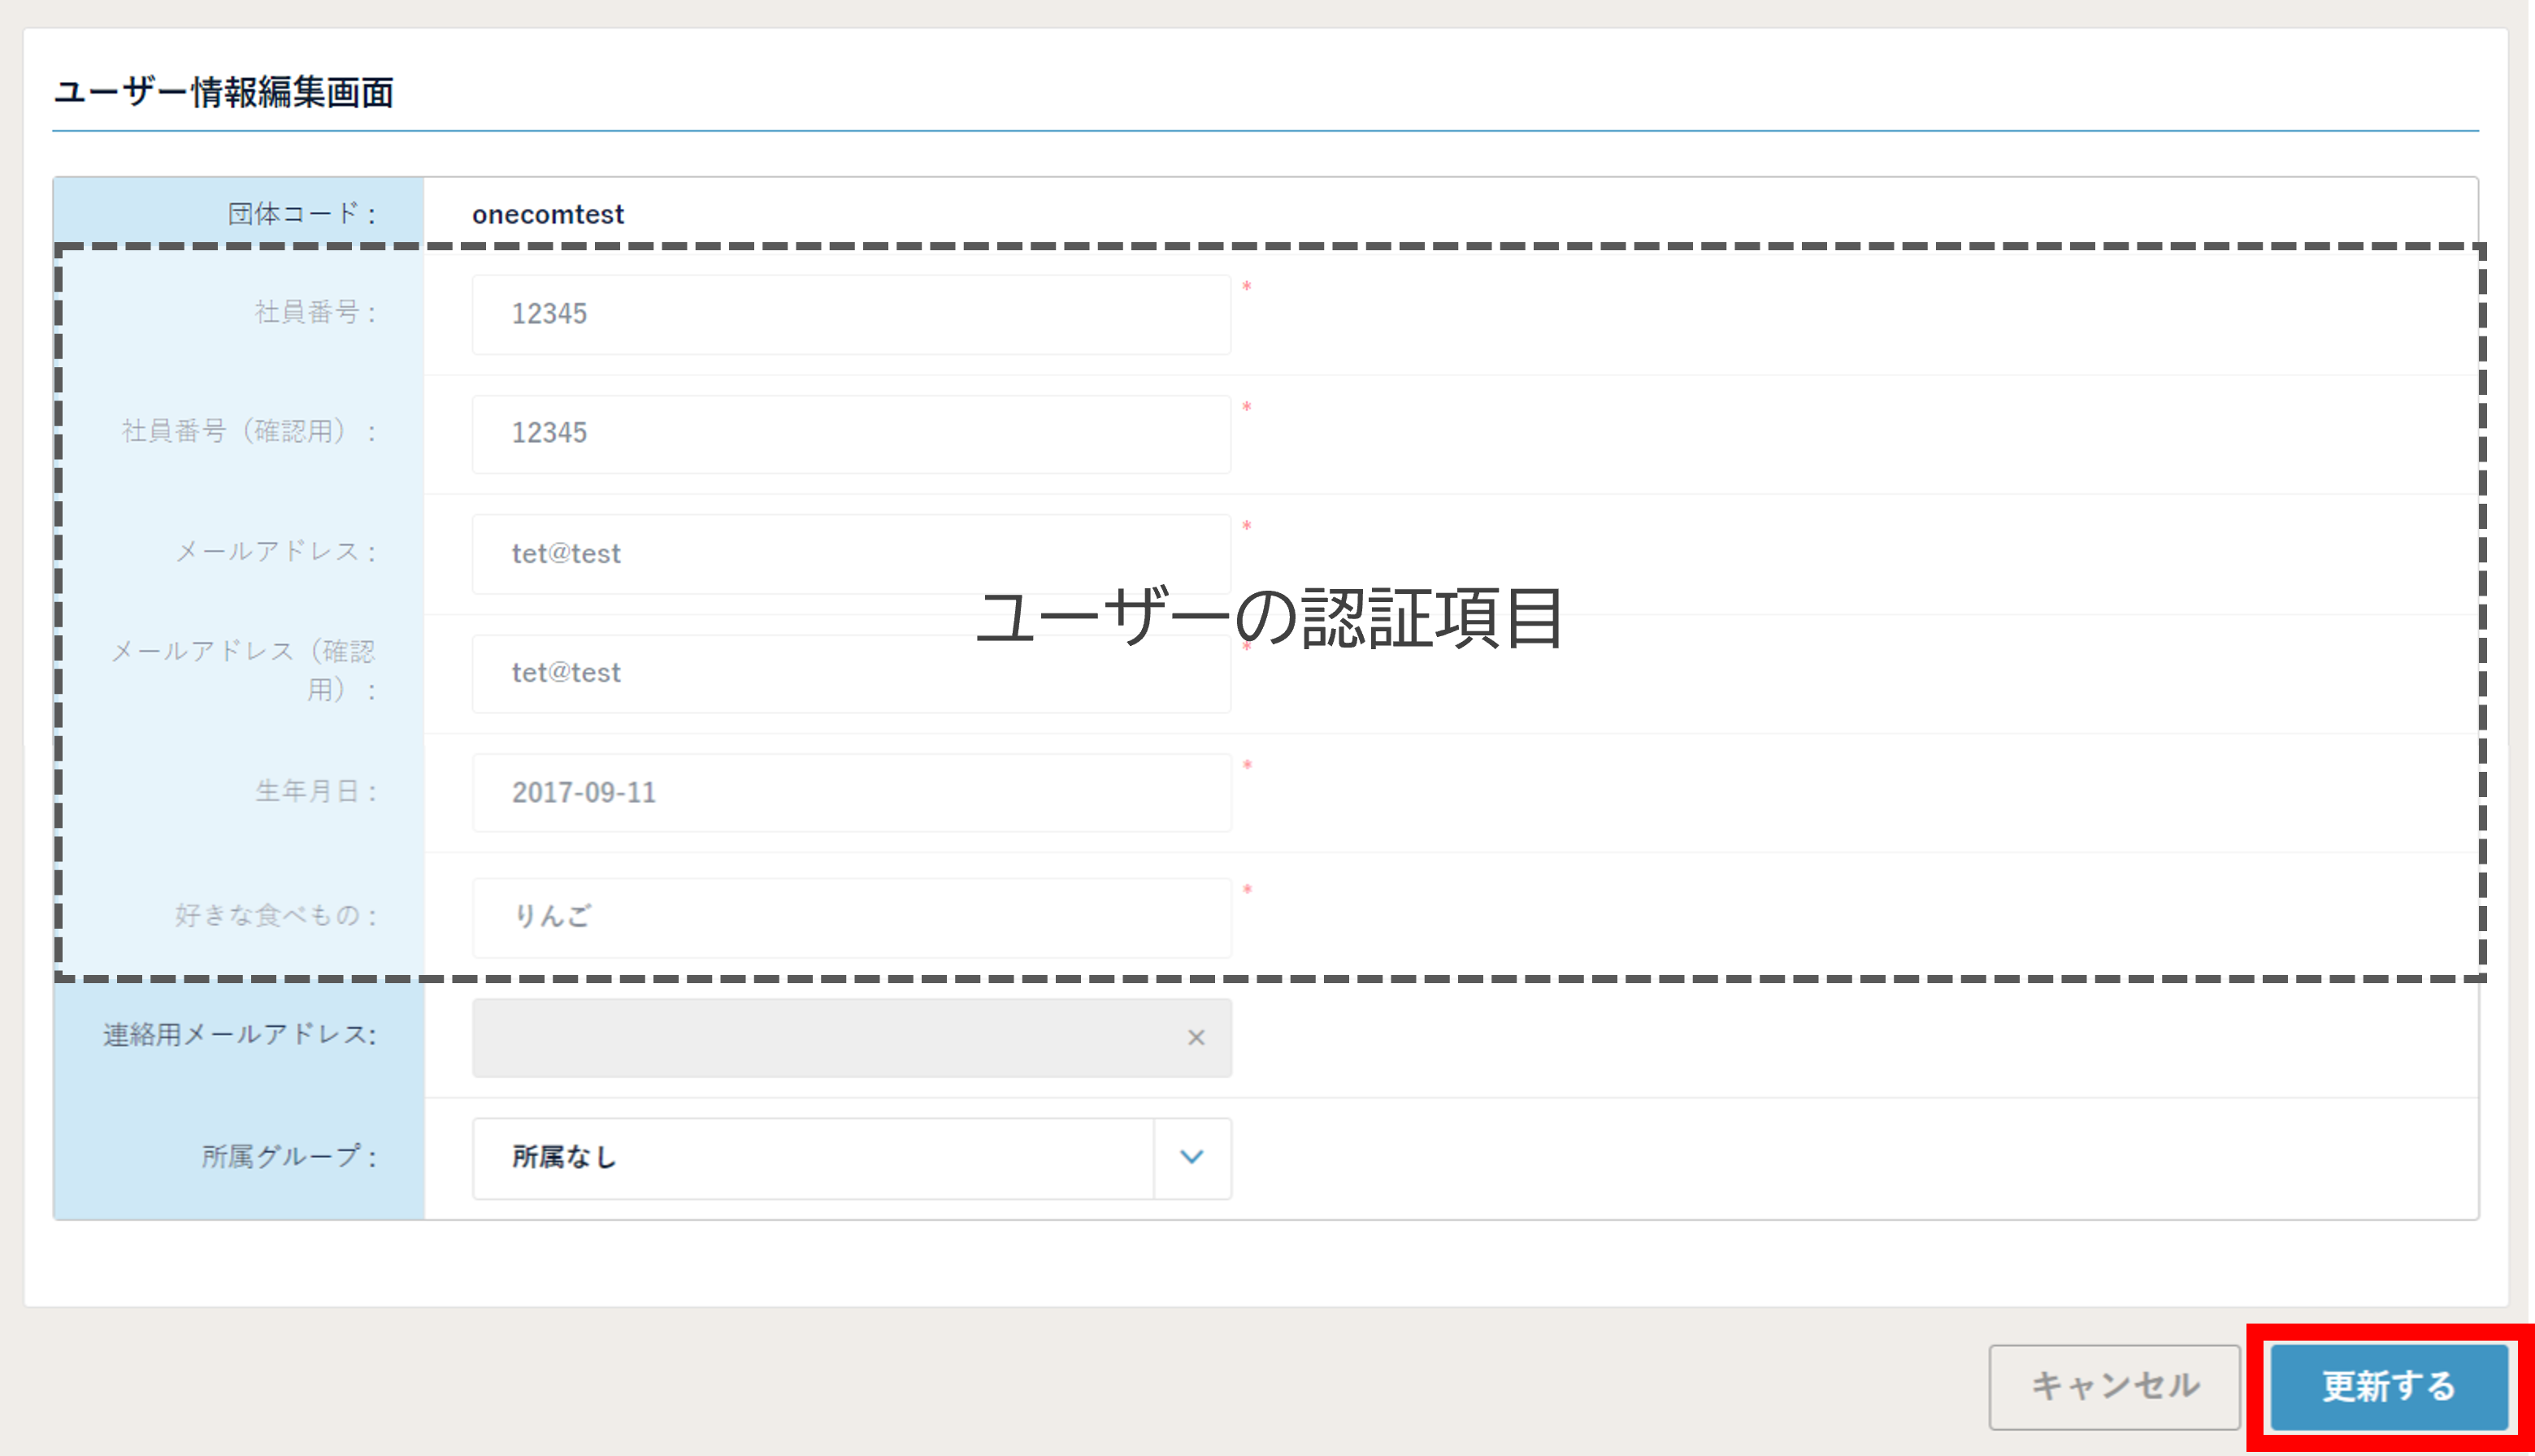Click the 社員番号(確認用) input field
This screenshot has width=2535, height=1456.
850,433
